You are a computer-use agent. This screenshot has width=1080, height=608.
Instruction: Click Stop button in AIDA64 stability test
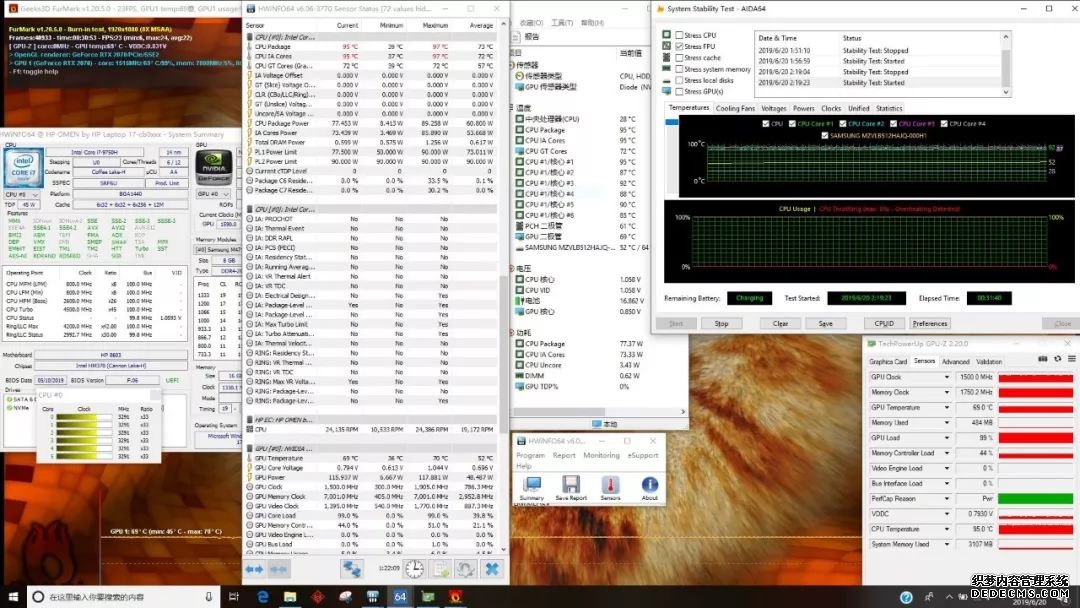coord(721,324)
